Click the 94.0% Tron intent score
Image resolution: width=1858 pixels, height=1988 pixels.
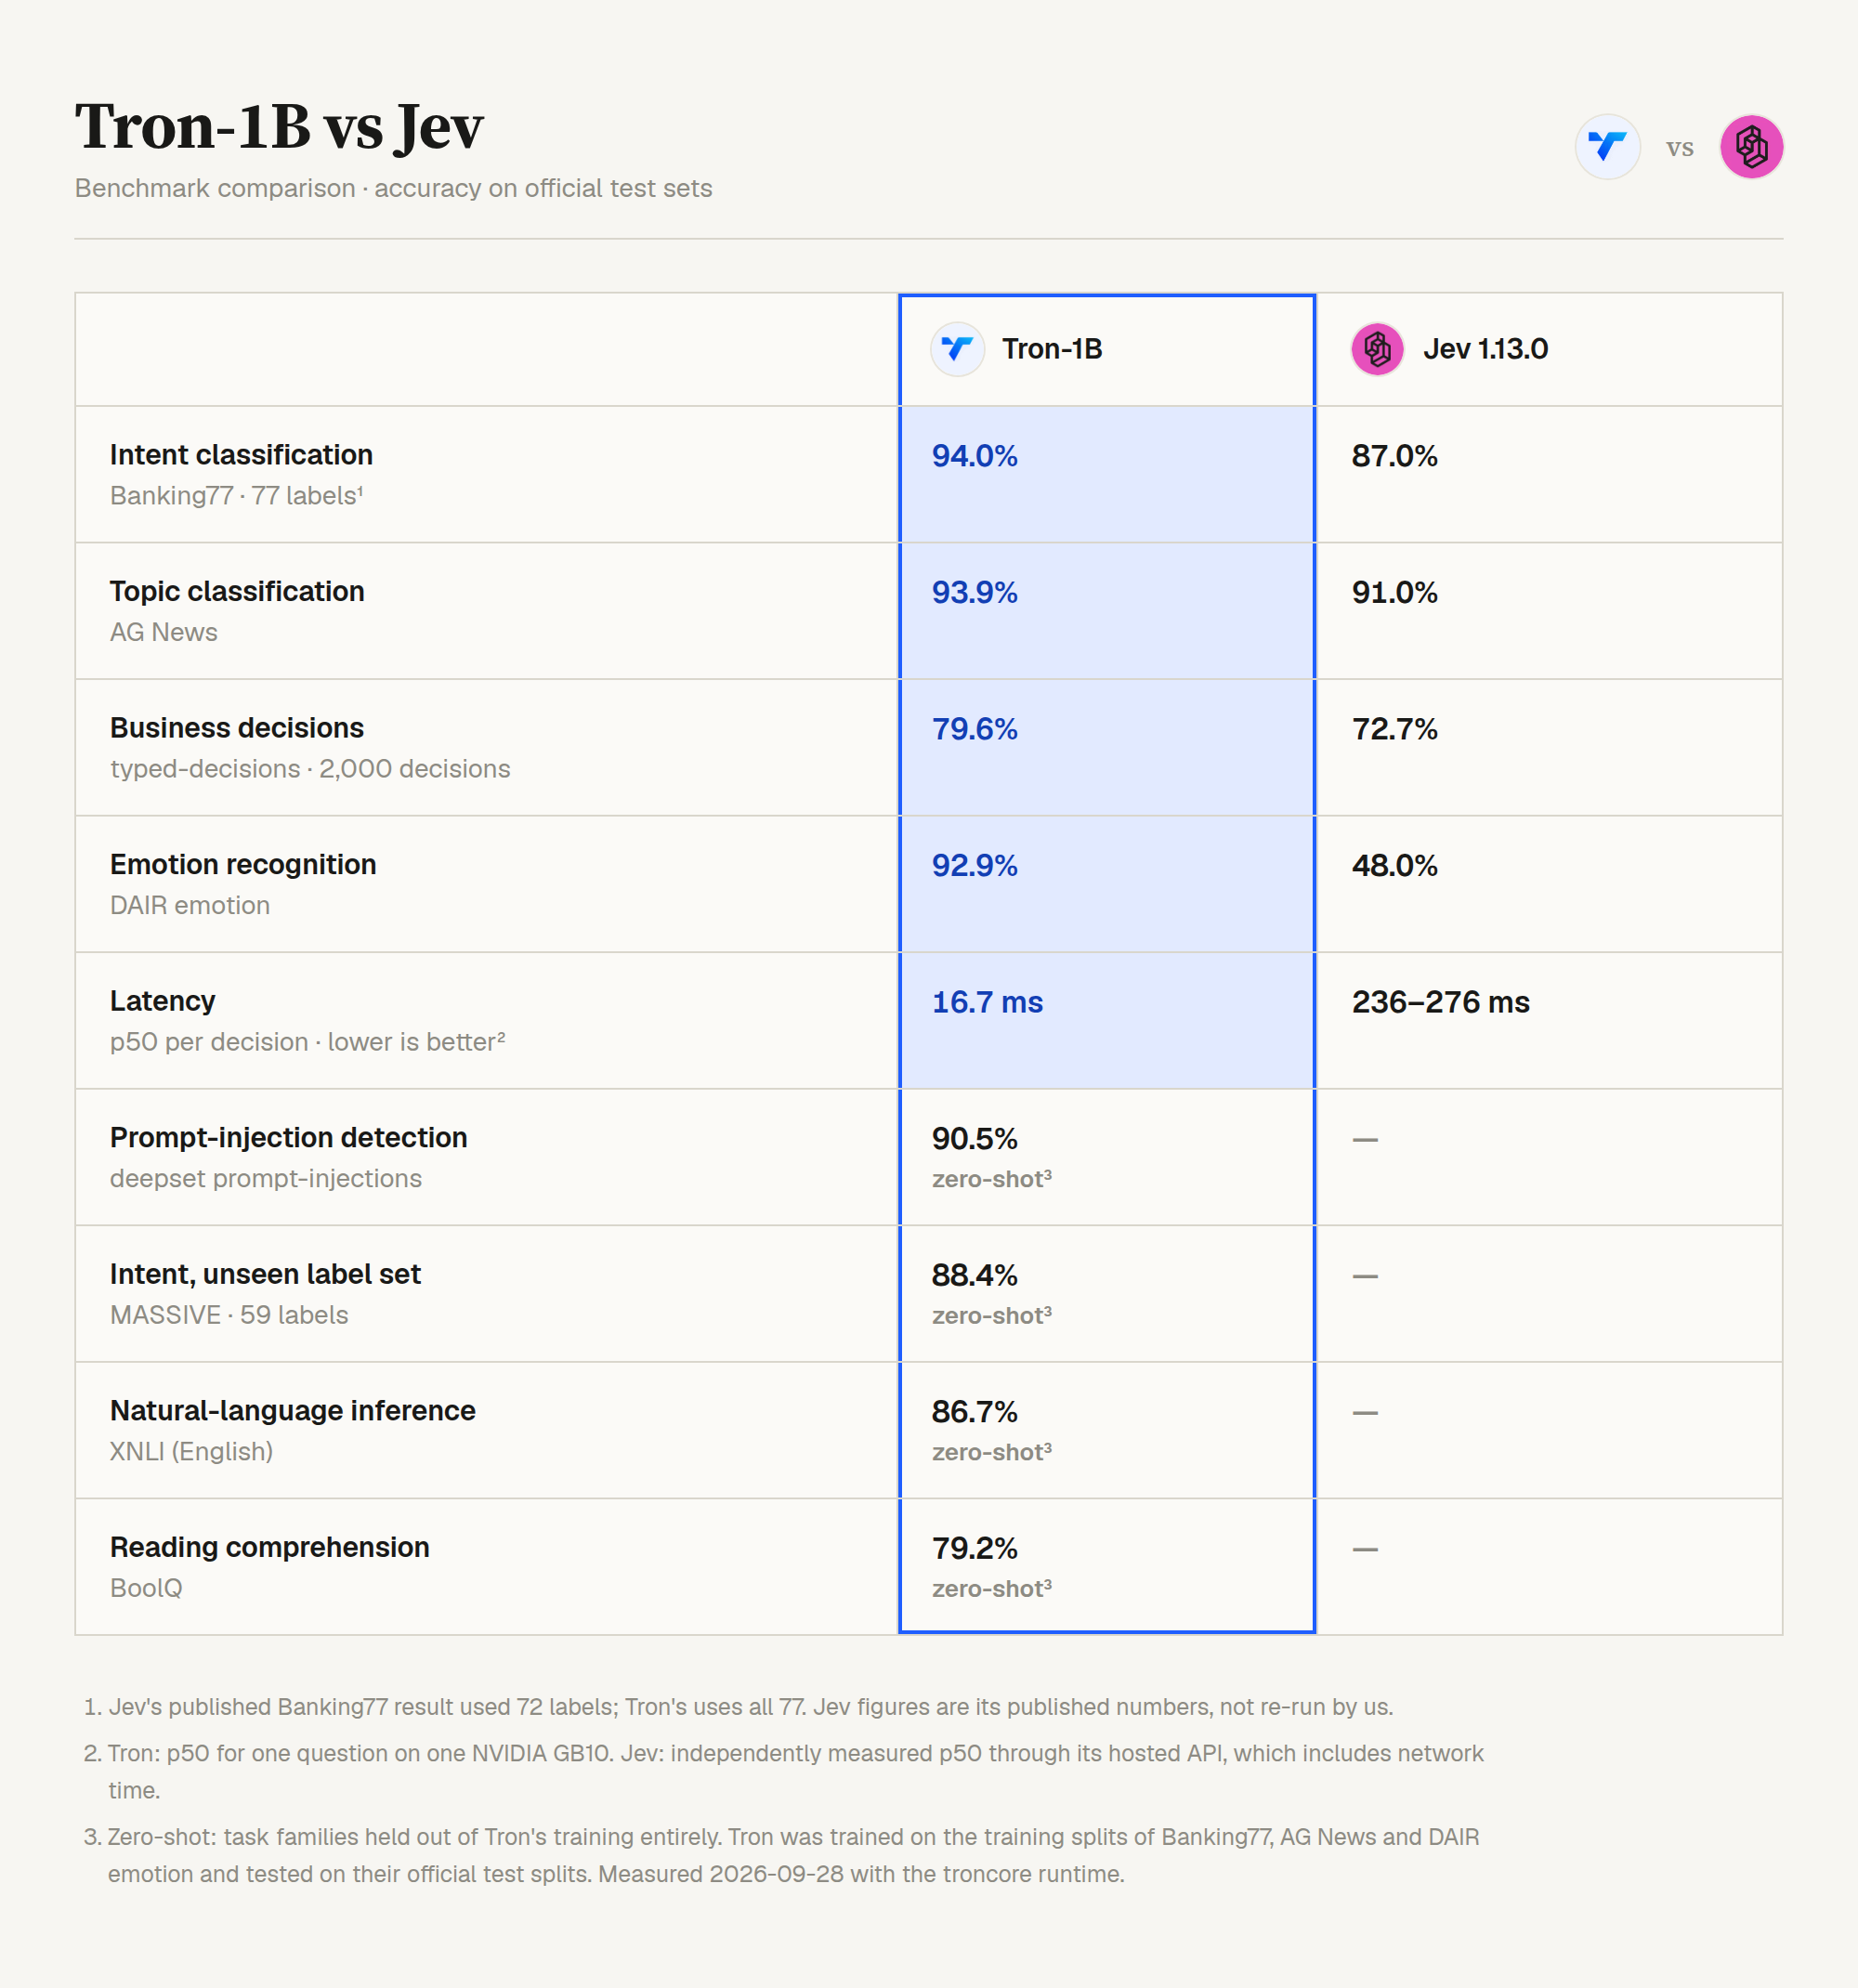click(x=974, y=456)
